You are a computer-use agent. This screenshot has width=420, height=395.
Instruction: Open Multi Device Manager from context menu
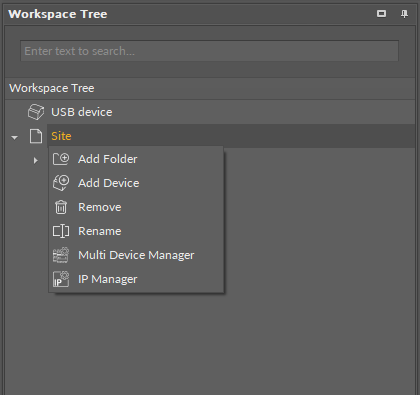136,255
